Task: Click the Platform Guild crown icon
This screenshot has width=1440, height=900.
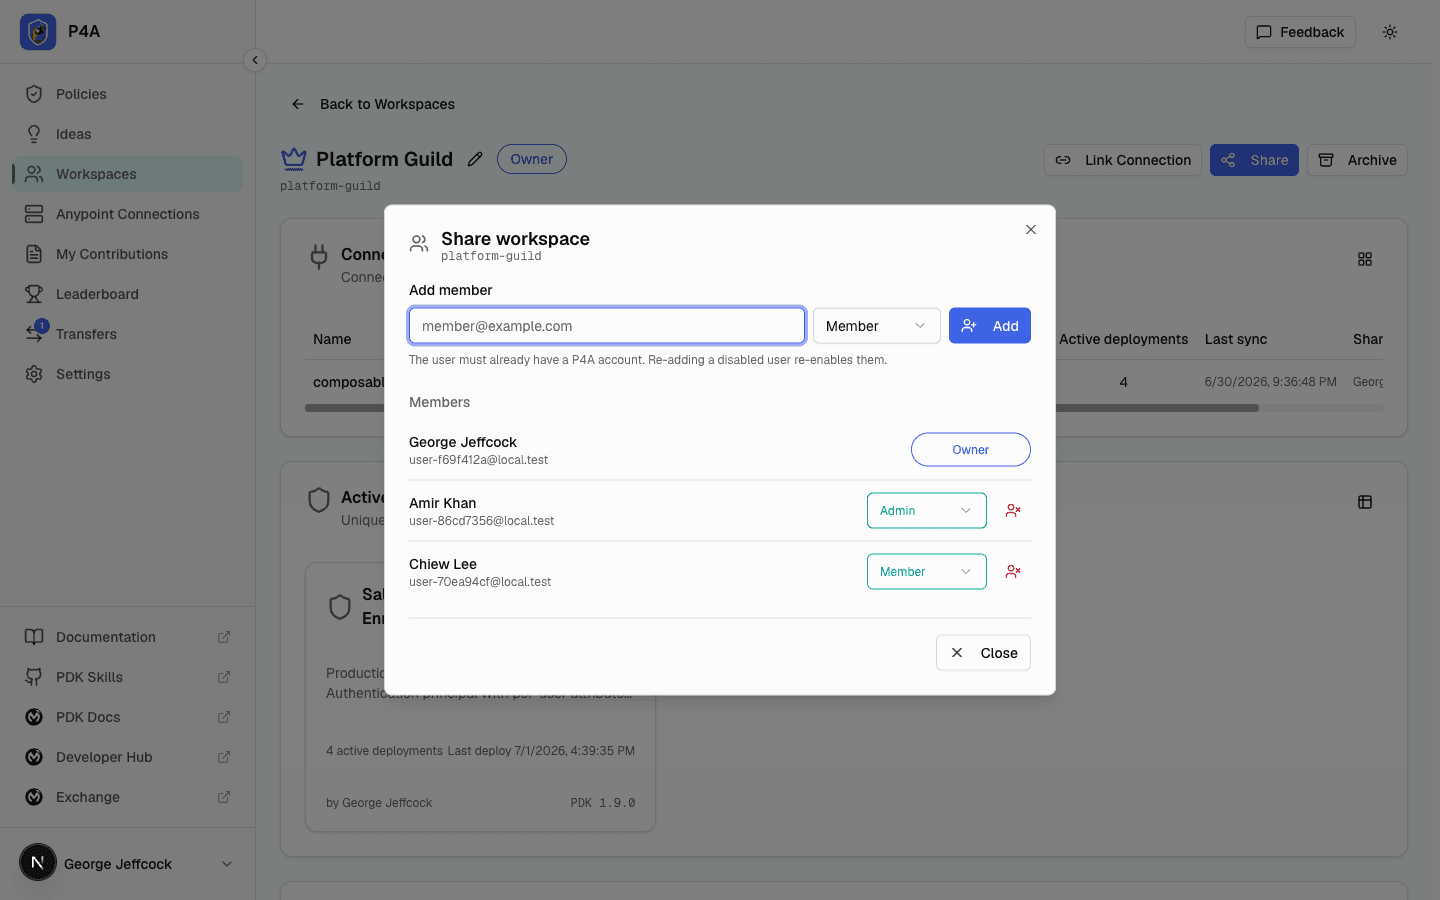Action: (x=294, y=158)
